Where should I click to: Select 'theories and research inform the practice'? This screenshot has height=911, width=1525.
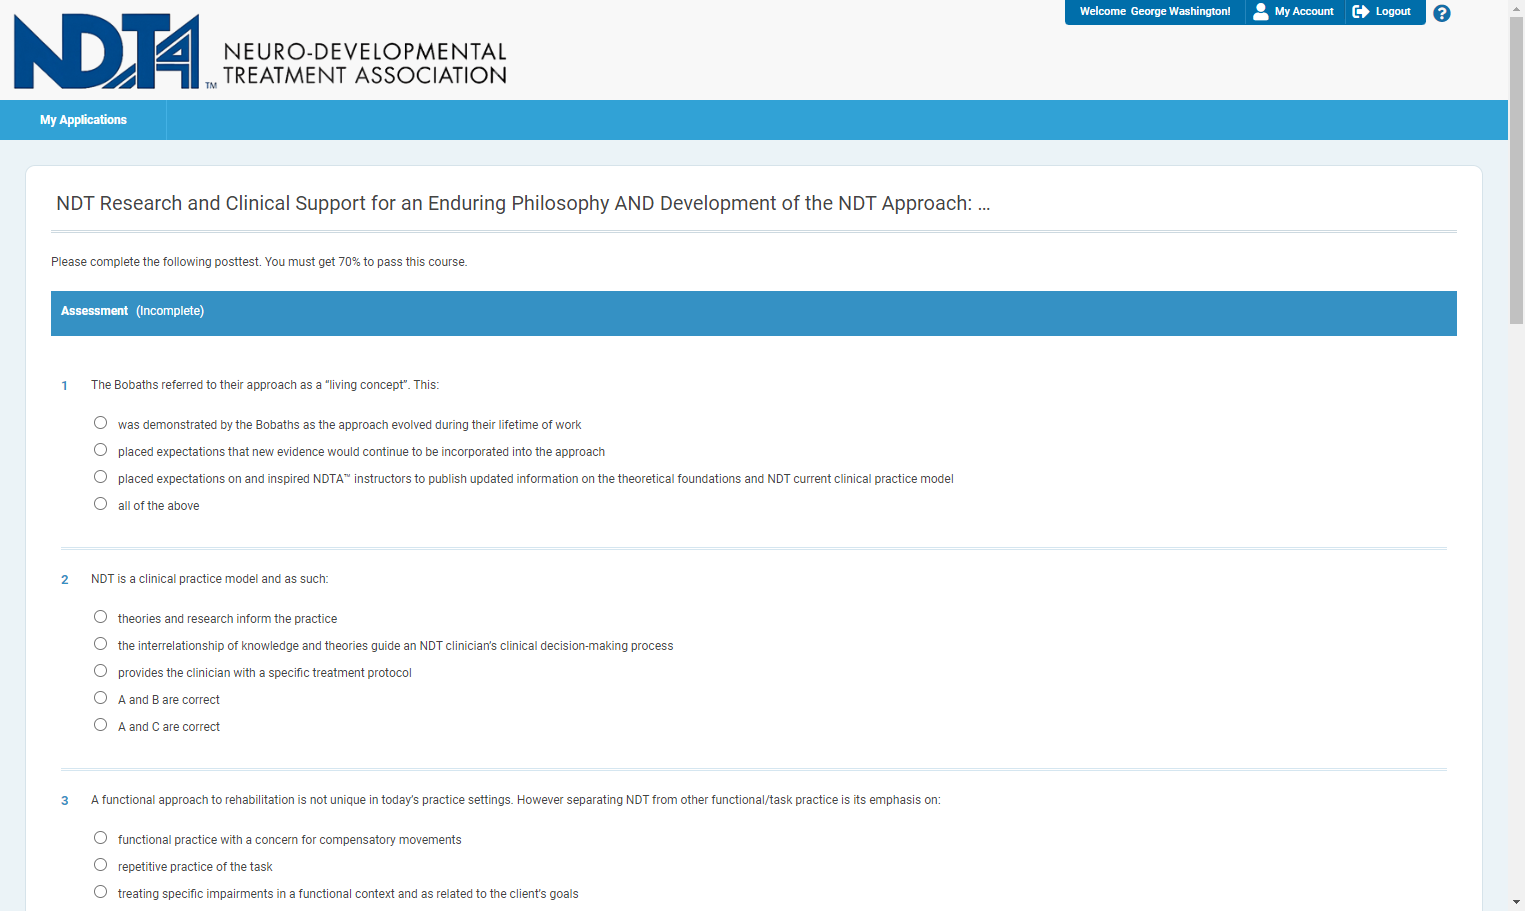100,617
